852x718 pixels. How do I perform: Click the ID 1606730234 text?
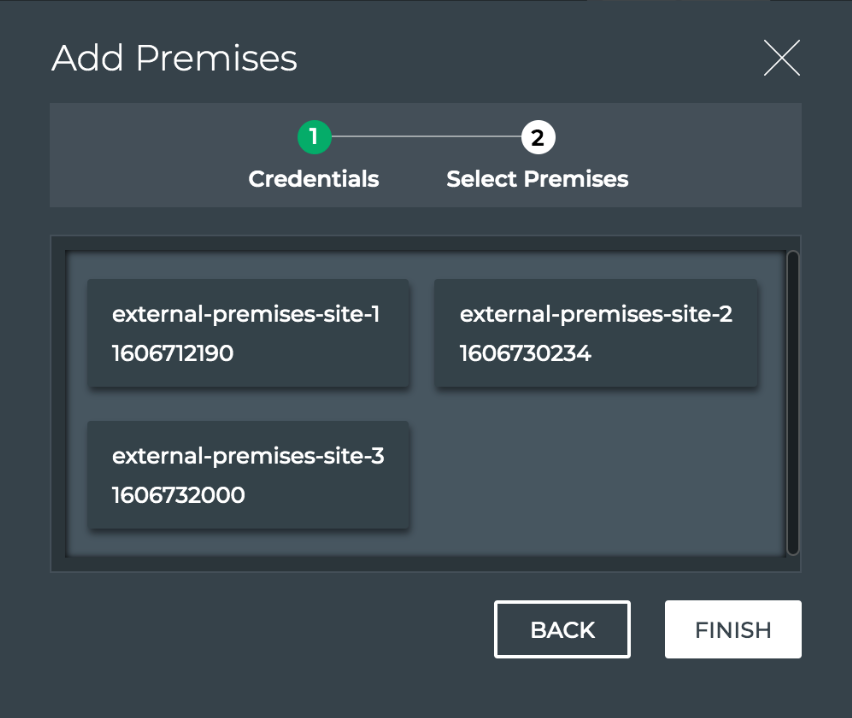pyautogui.click(x=525, y=353)
